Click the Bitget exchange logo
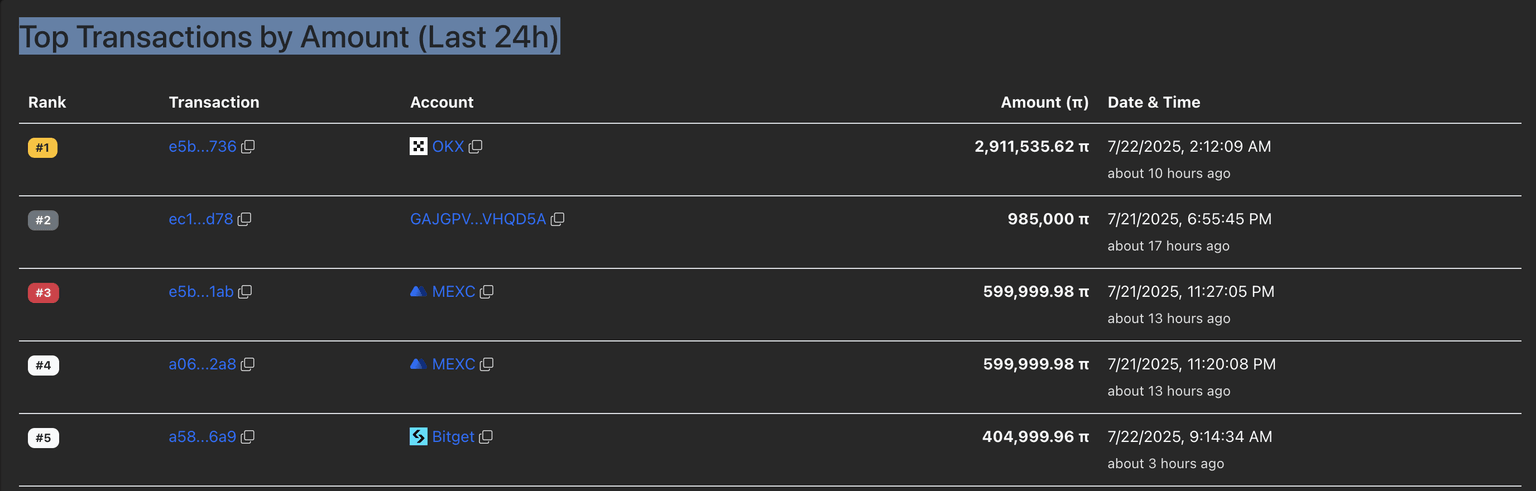Viewport: 1536px width, 491px height. (x=418, y=437)
